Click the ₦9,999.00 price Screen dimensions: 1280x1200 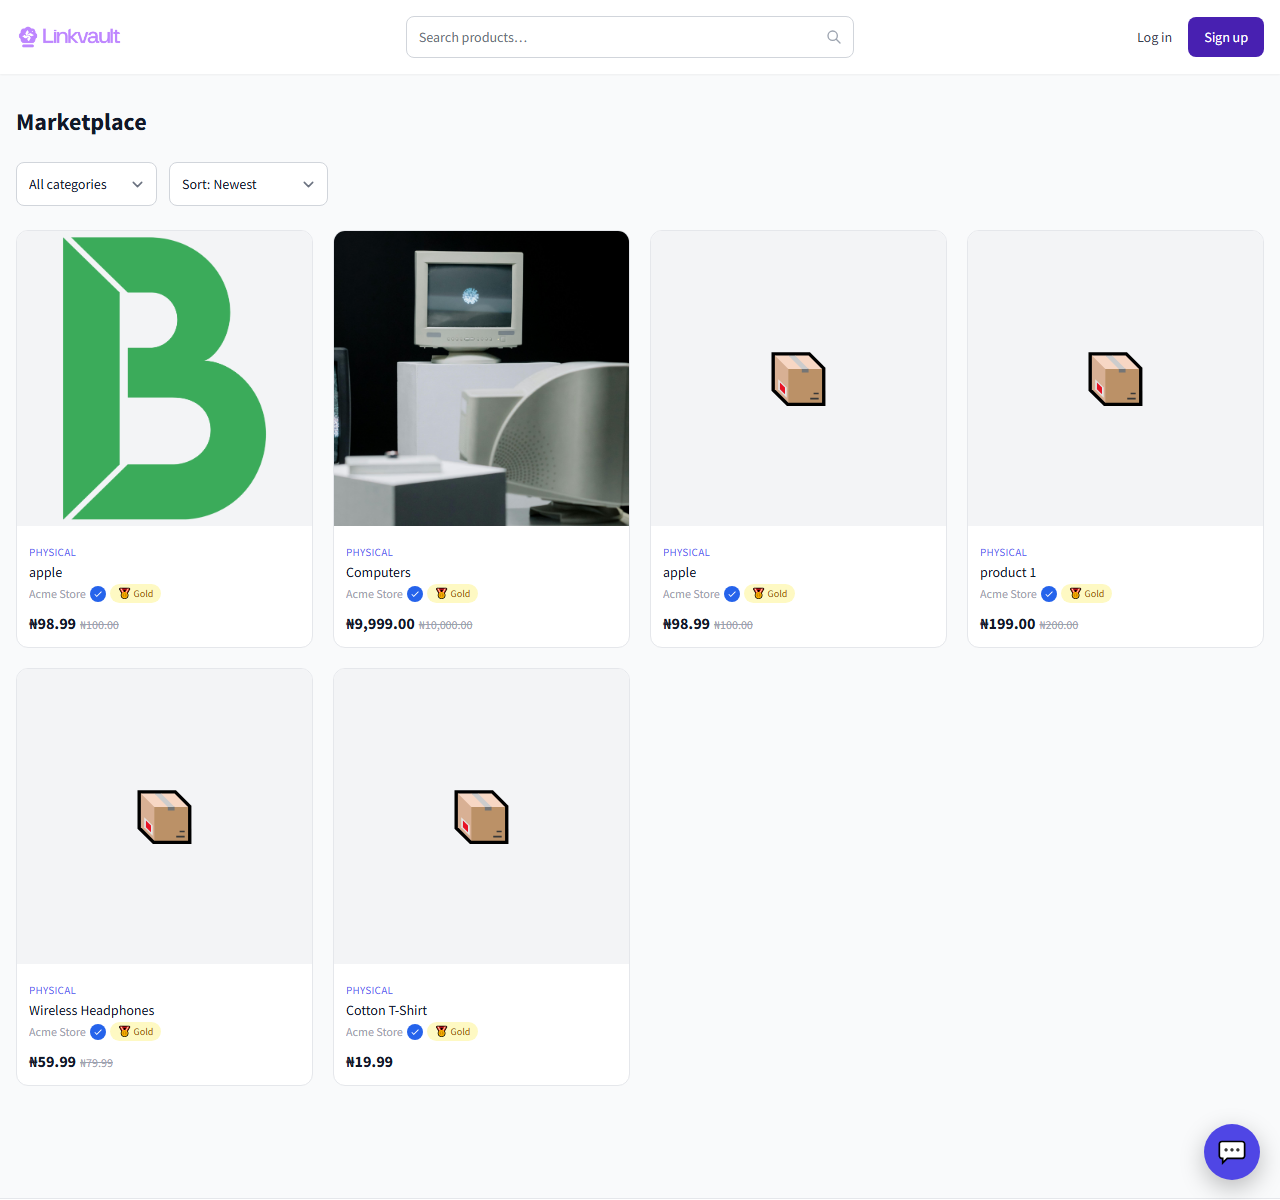[x=380, y=624]
